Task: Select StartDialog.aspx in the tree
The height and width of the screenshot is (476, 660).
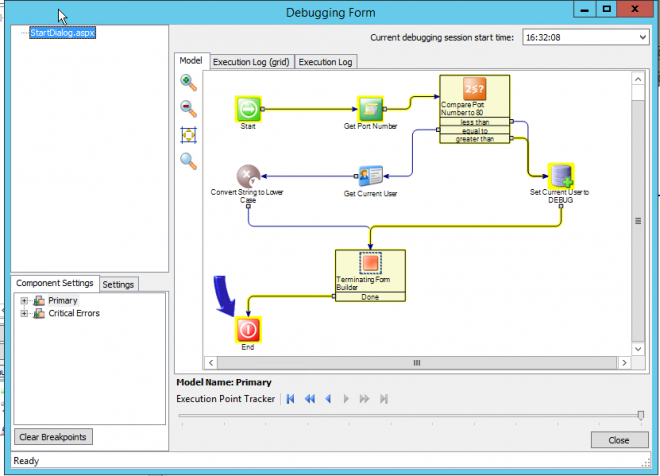Action: [x=62, y=32]
